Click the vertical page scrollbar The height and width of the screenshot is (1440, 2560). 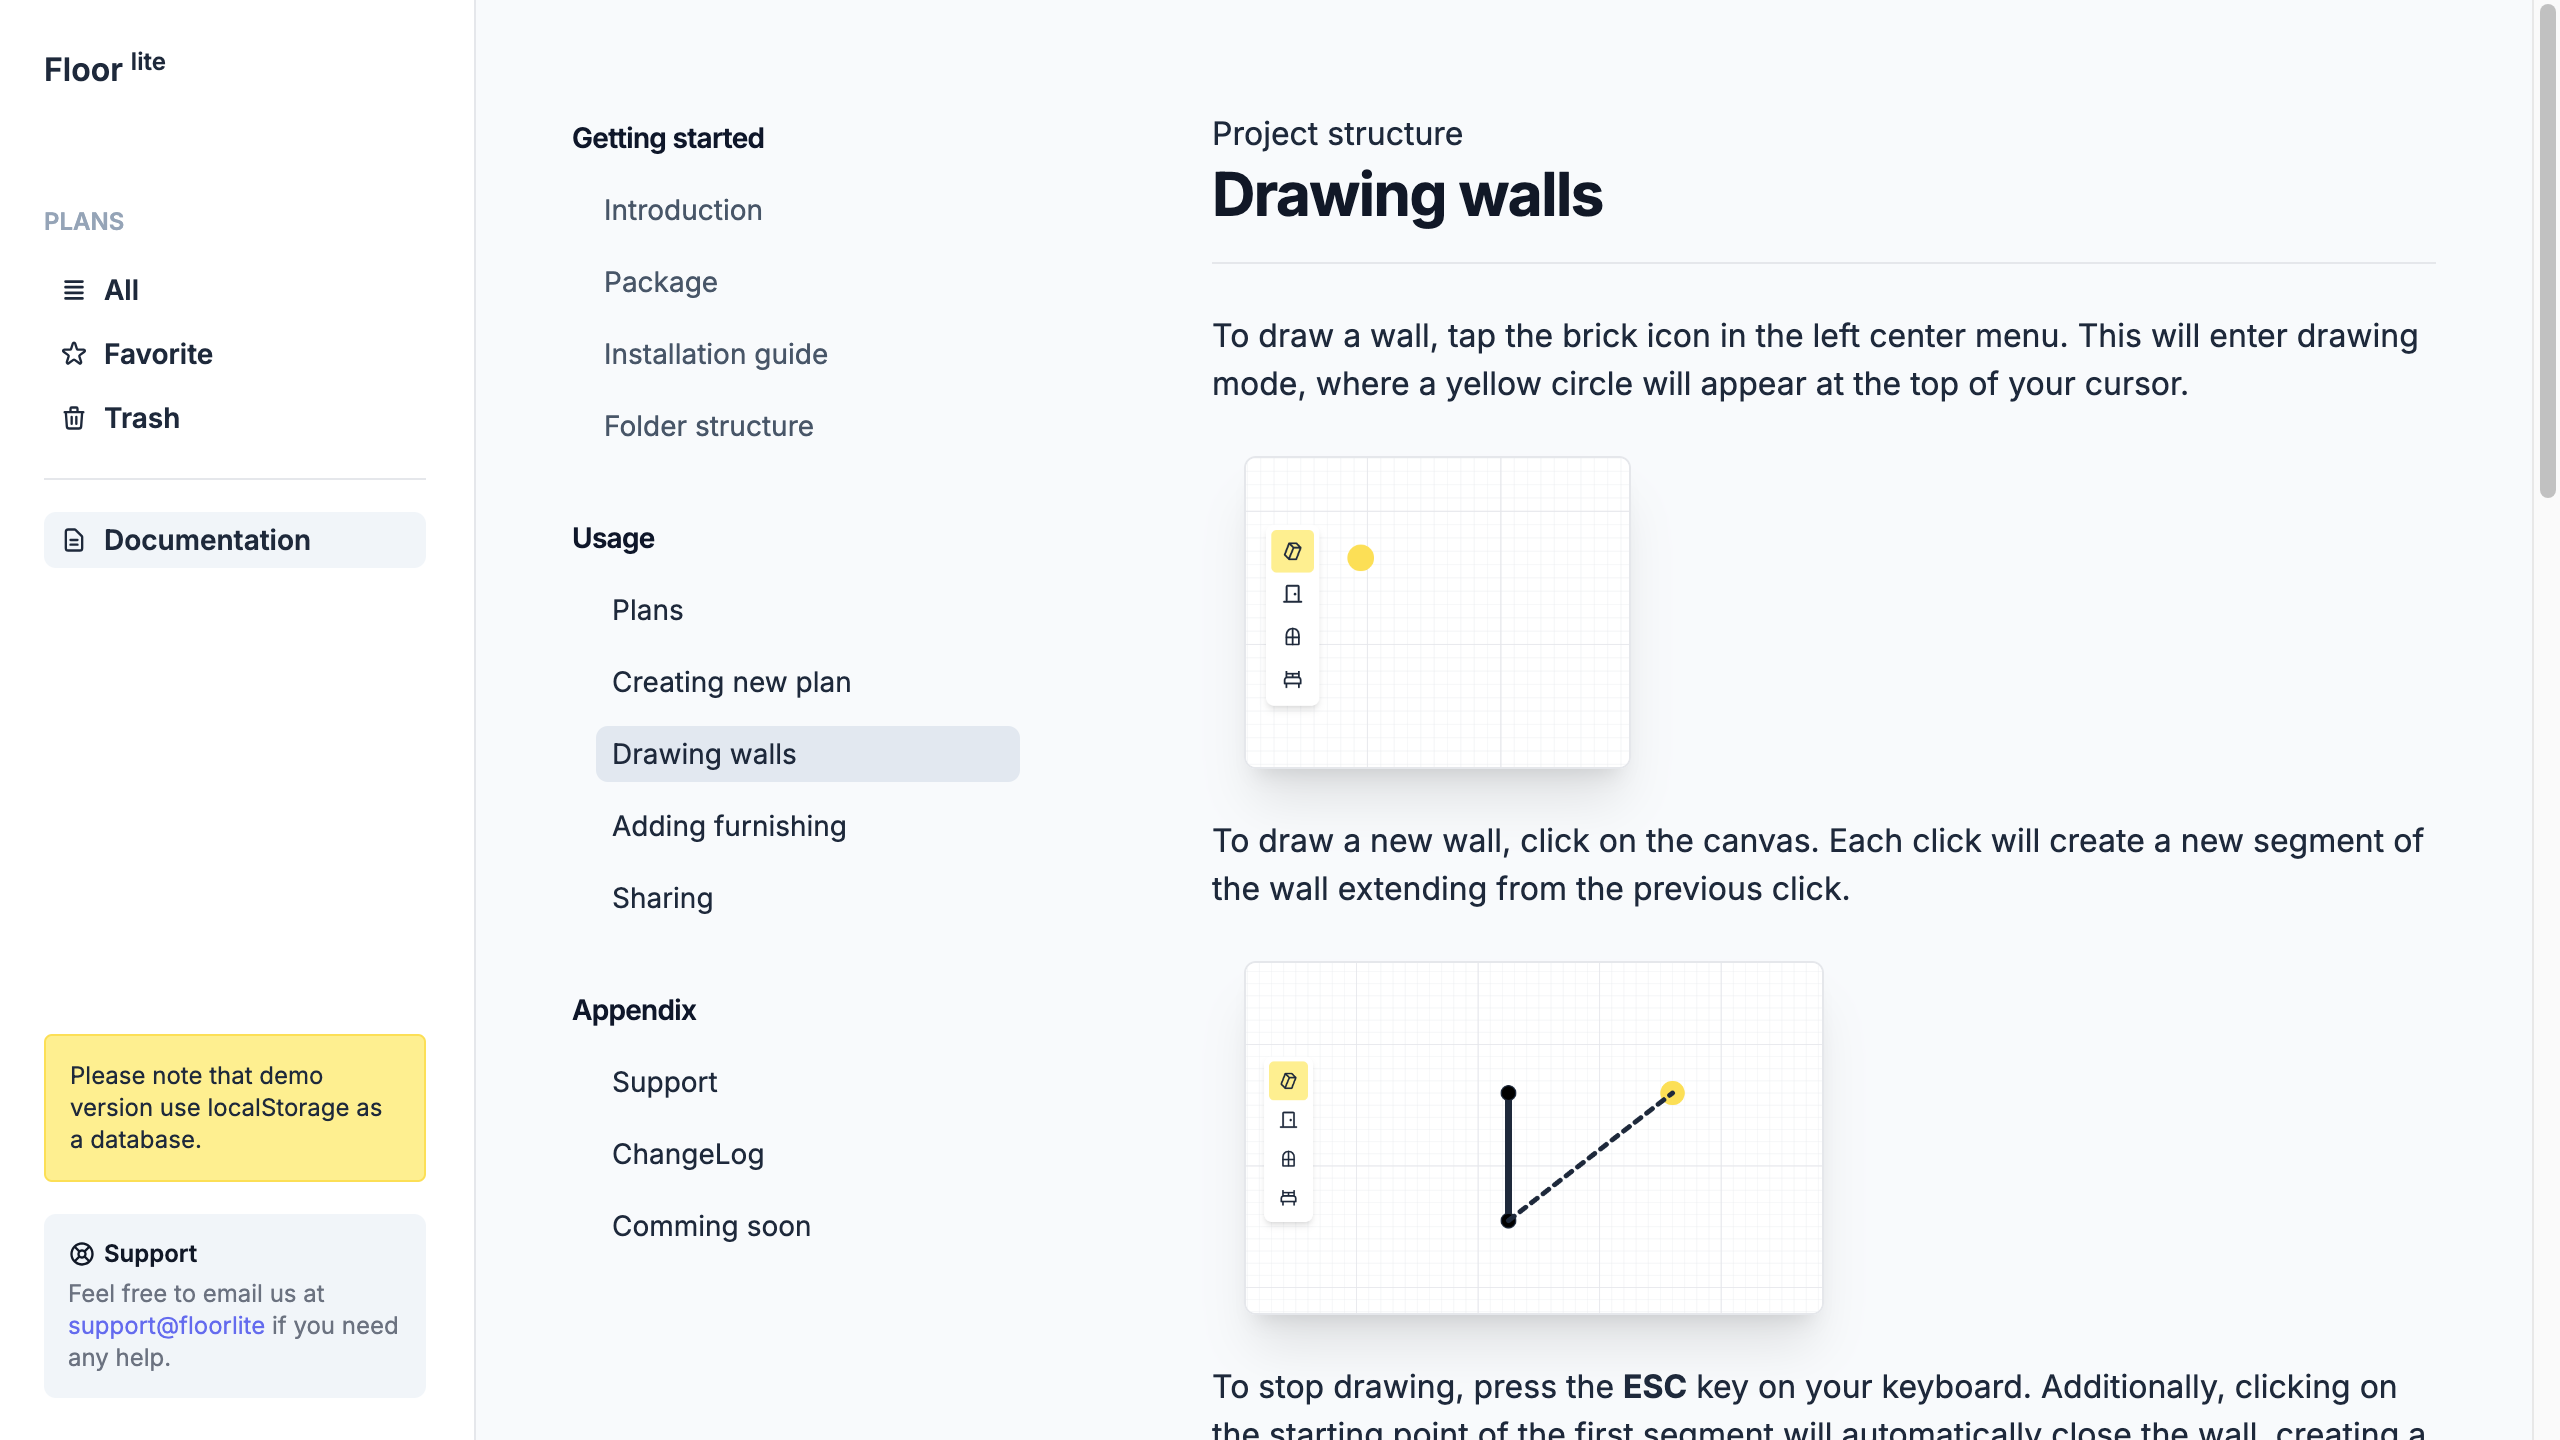(x=2547, y=250)
